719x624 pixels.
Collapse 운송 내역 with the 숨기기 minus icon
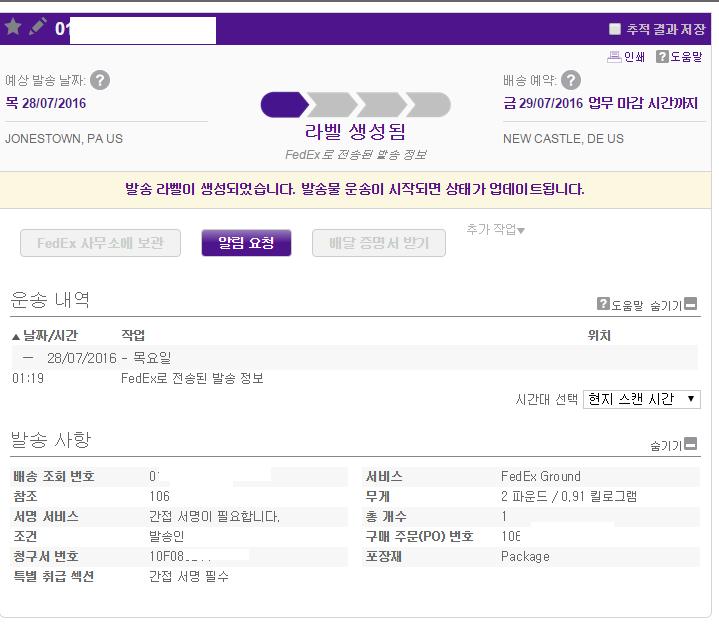coord(690,304)
